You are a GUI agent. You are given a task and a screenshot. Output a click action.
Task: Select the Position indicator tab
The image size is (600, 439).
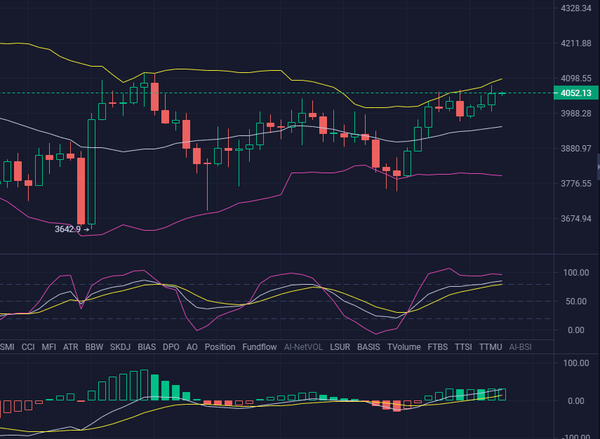point(220,347)
